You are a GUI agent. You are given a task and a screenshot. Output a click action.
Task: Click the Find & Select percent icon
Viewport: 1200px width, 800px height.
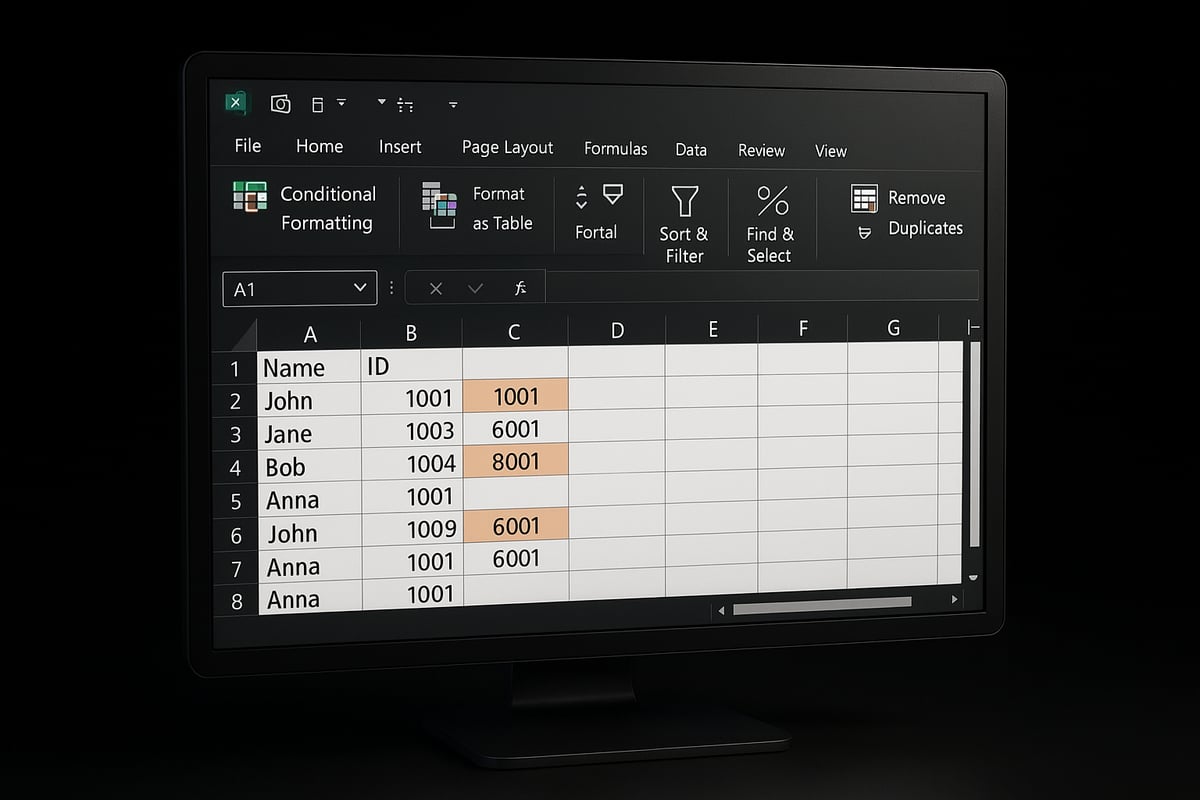771,201
